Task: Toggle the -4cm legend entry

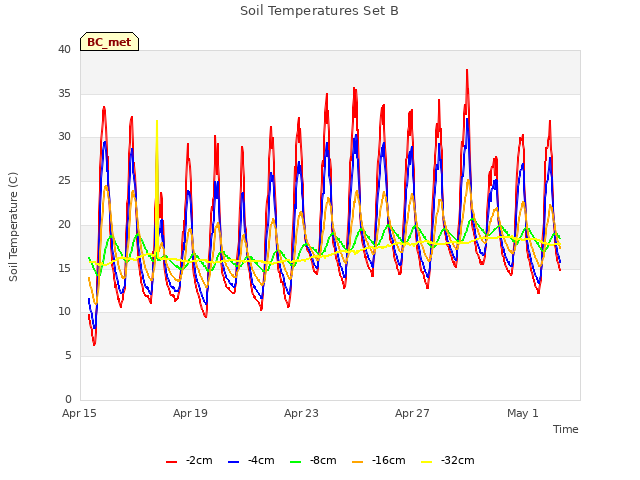Action: click(251, 460)
